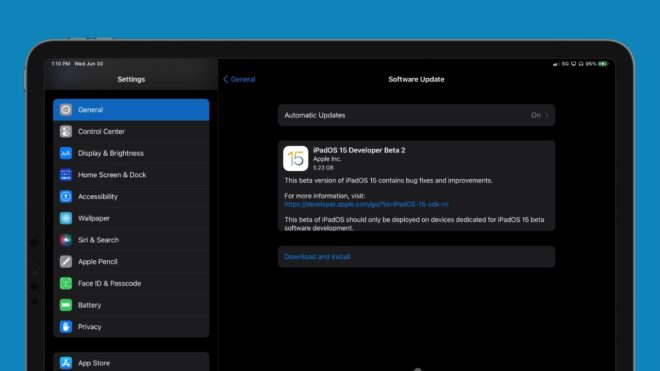660x371 pixels.
Task: Tap the Display & Brightness AA icon
Action: (66, 153)
